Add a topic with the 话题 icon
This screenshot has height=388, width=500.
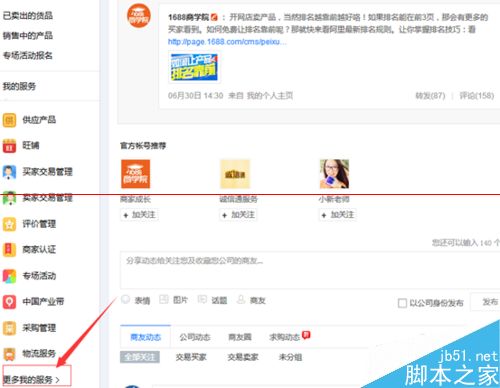pos(202,299)
